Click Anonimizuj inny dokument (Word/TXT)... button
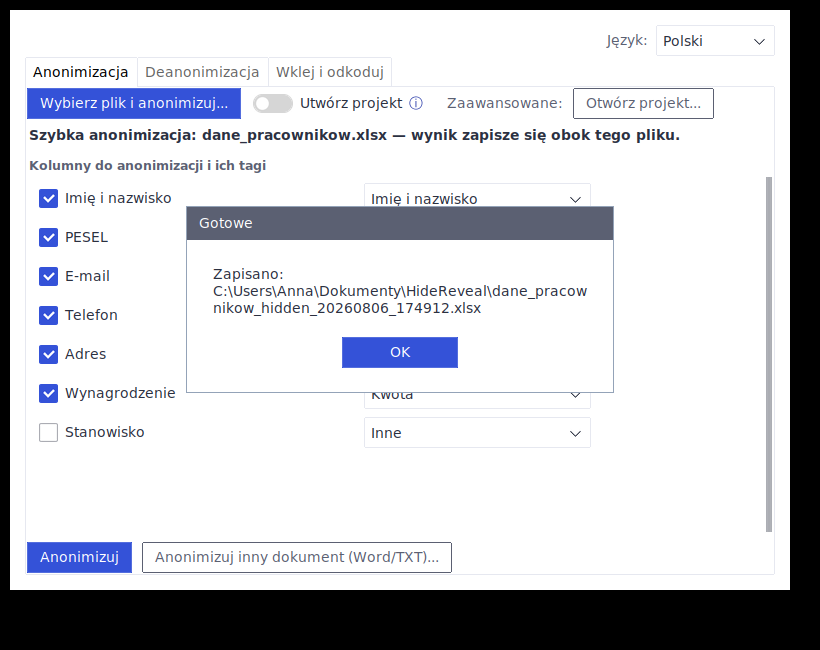This screenshot has height=650, width=820. pyautogui.click(x=297, y=557)
